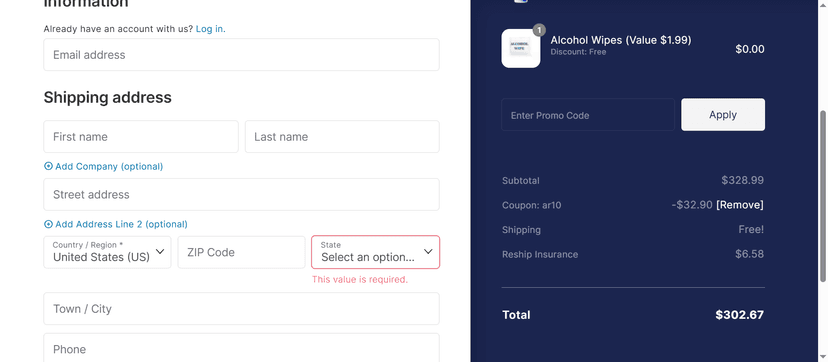Click the chevron arrow in the State field
The height and width of the screenshot is (362, 828).
pyautogui.click(x=428, y=252)
